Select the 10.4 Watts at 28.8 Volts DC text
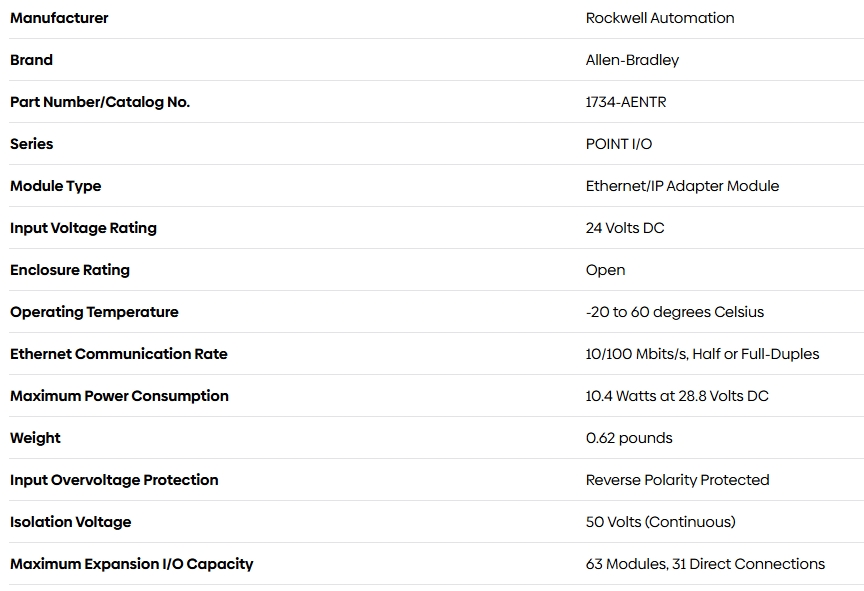 677,396
